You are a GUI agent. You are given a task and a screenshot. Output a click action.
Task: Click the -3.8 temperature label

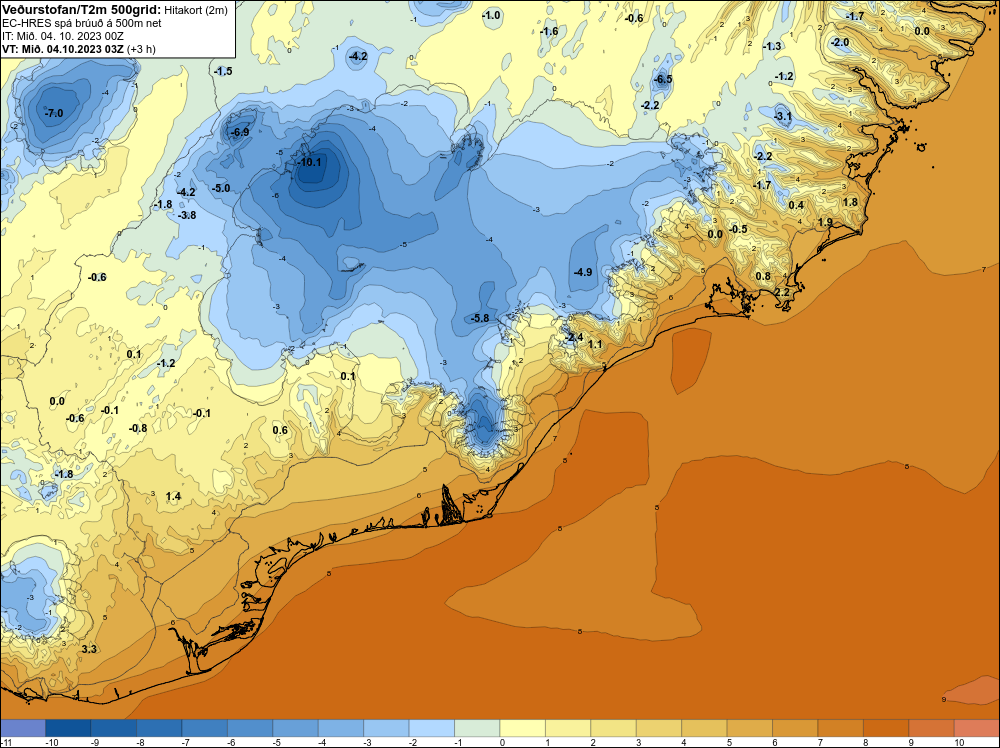[x=187, y=216]
